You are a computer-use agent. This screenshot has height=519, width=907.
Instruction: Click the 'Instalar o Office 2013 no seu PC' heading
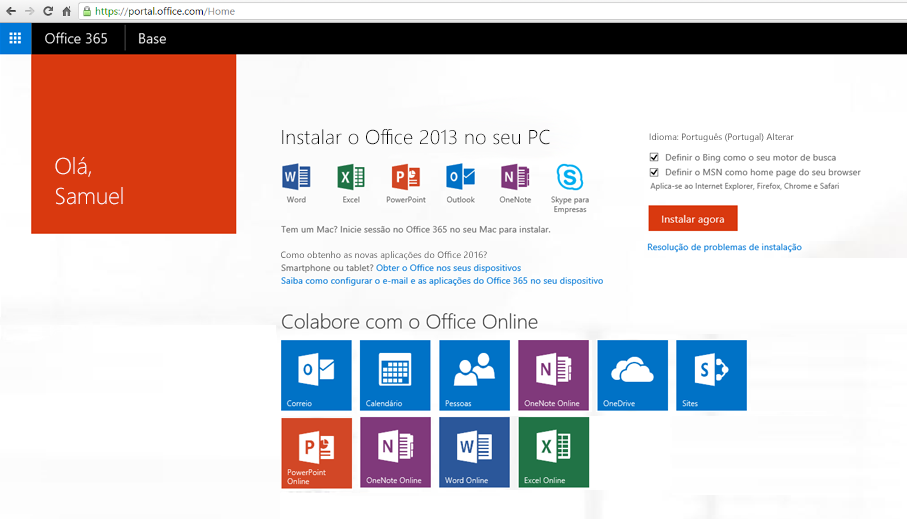click(x=415, y=137)
